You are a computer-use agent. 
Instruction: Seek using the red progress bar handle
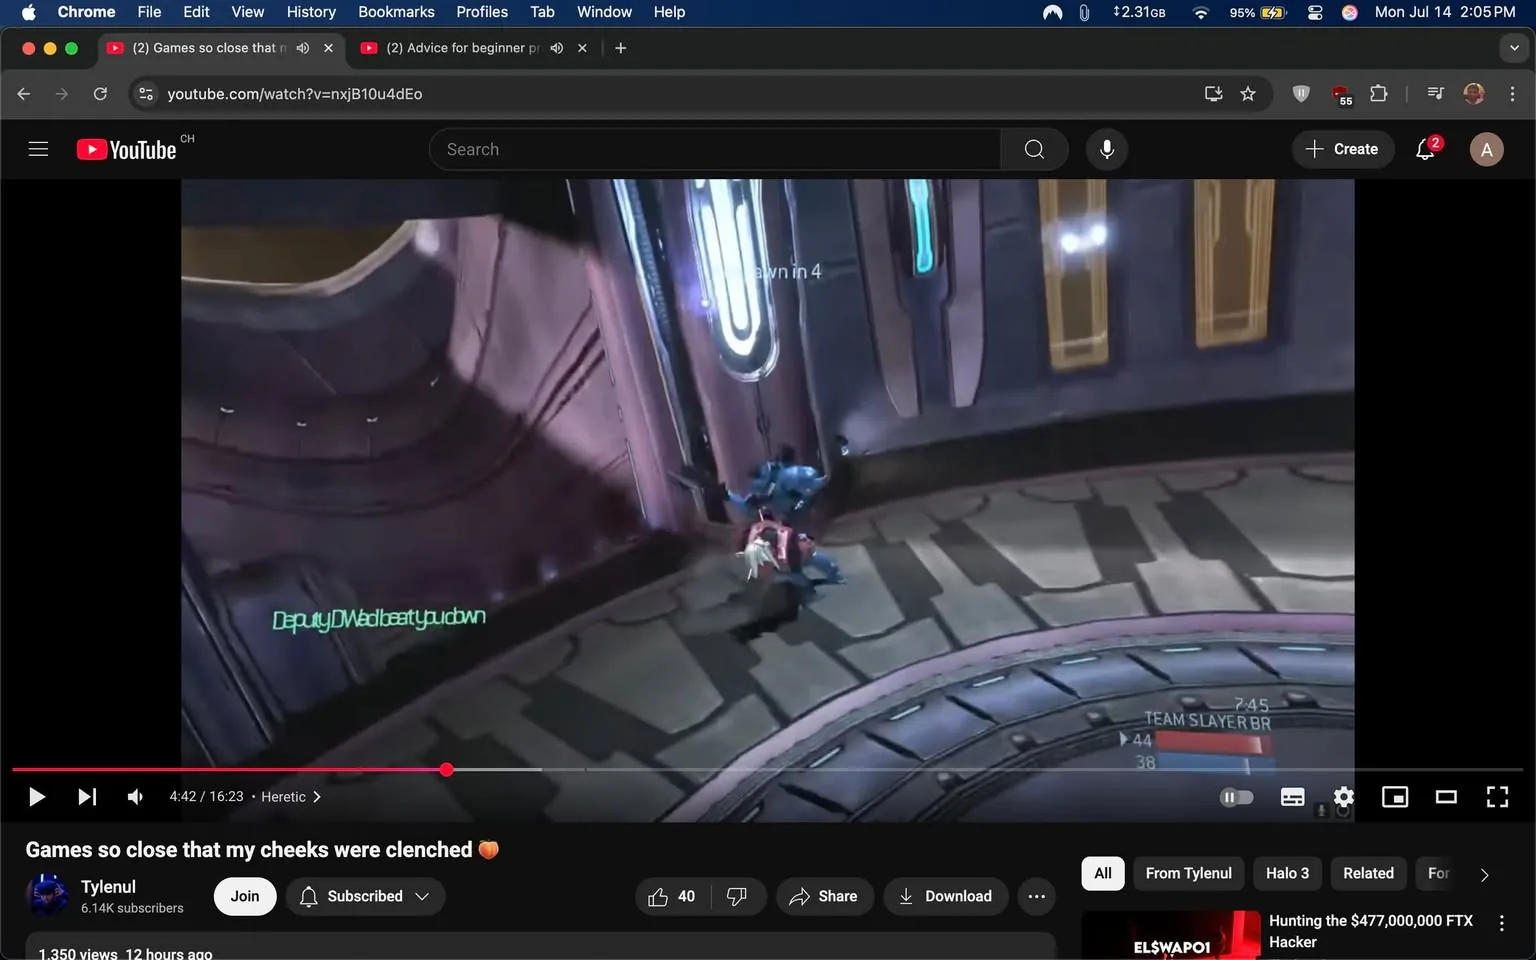coord(447,769)
